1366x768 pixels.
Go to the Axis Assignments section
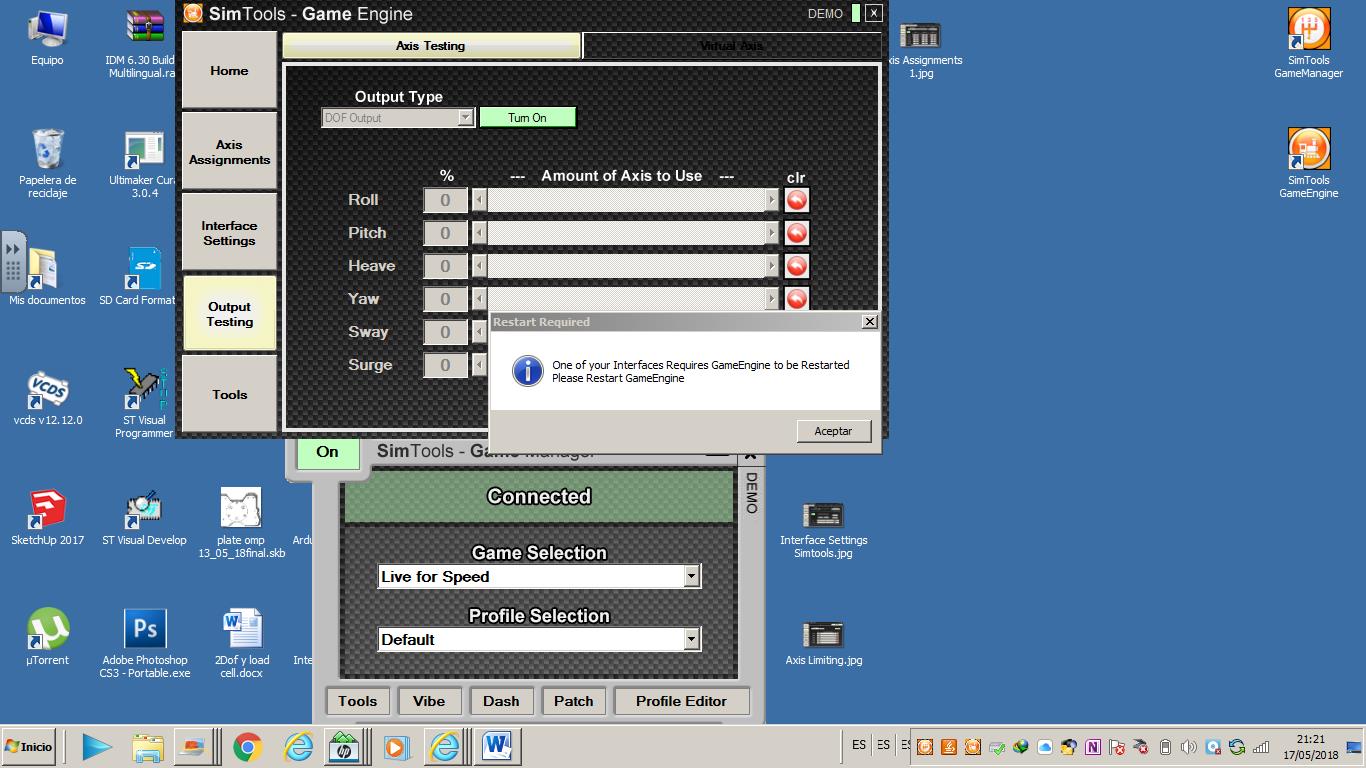229,152
